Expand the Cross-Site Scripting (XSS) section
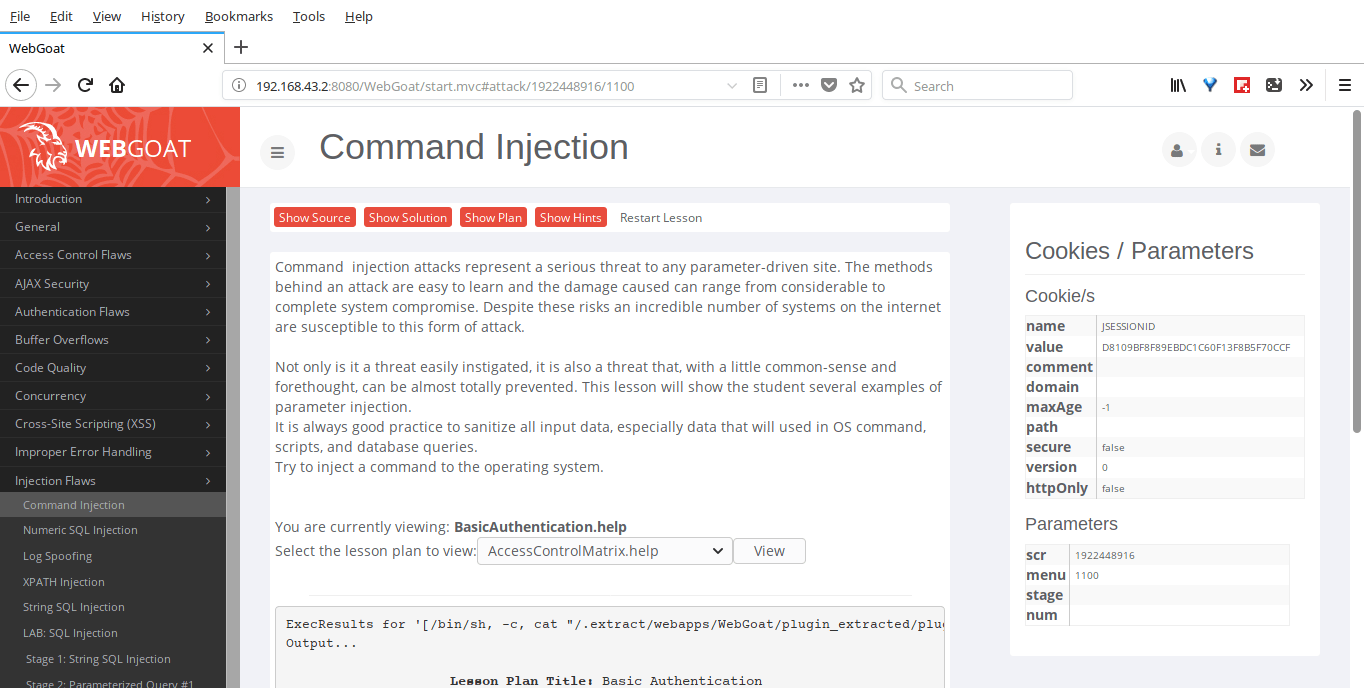The image size is (1364, 688). click(x=113, y=424)
